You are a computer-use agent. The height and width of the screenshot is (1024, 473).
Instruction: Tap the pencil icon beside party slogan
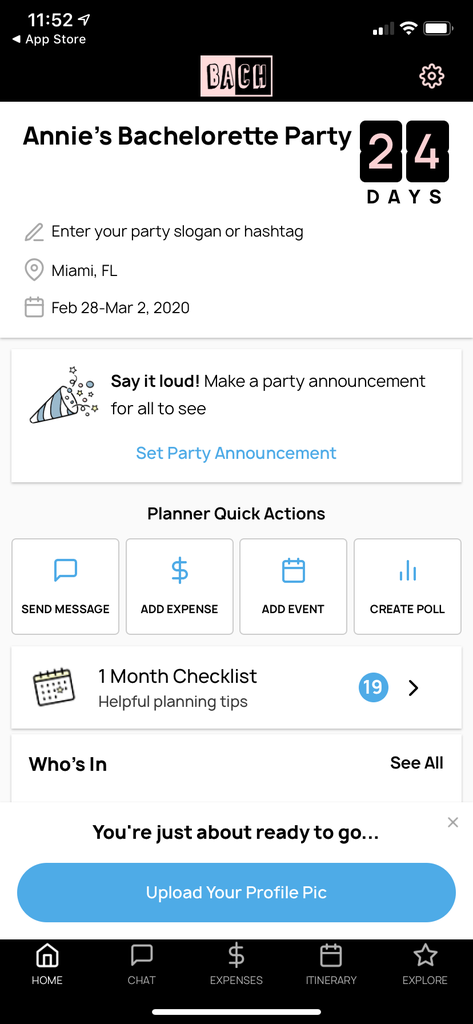tap(34, 232)
